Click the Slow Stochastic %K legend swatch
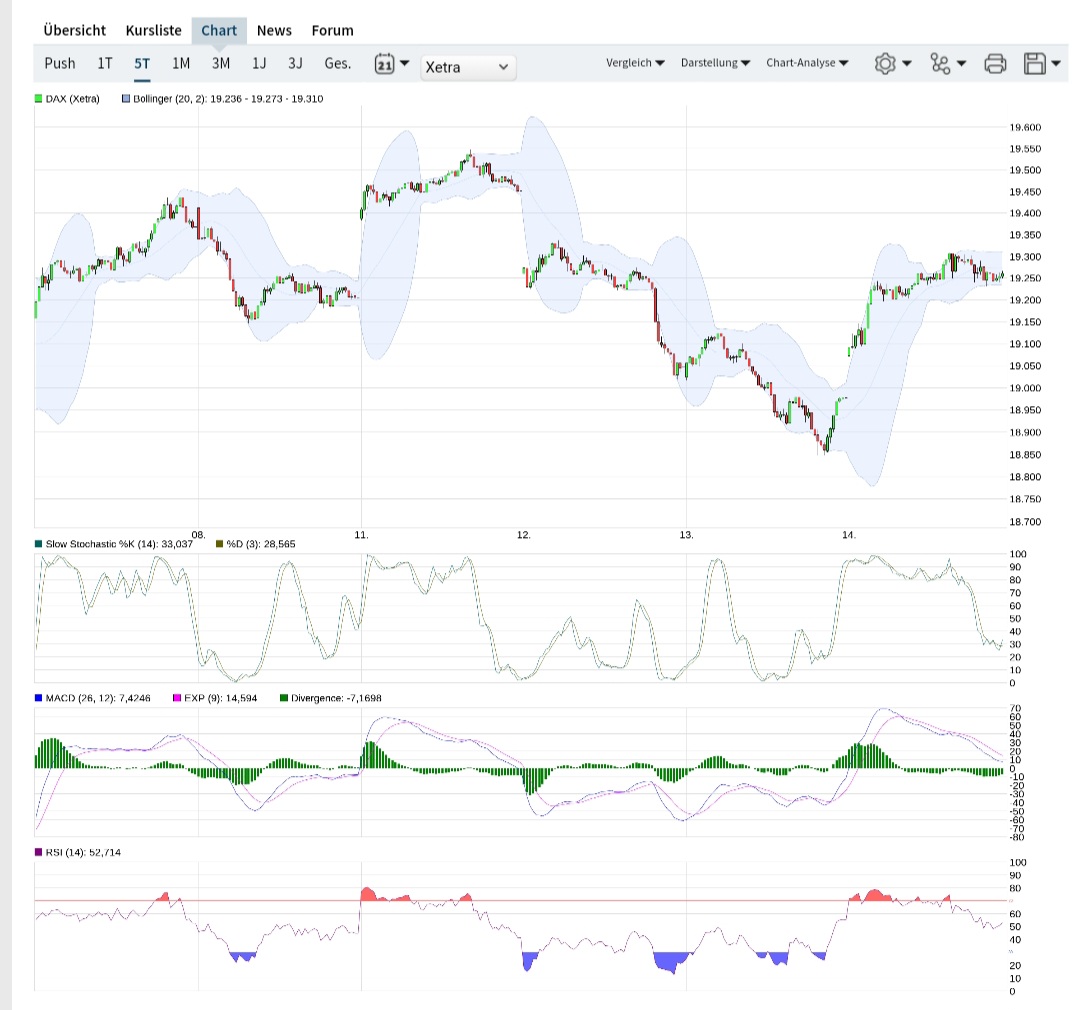1080x1010 pixels. pos(39,544)
